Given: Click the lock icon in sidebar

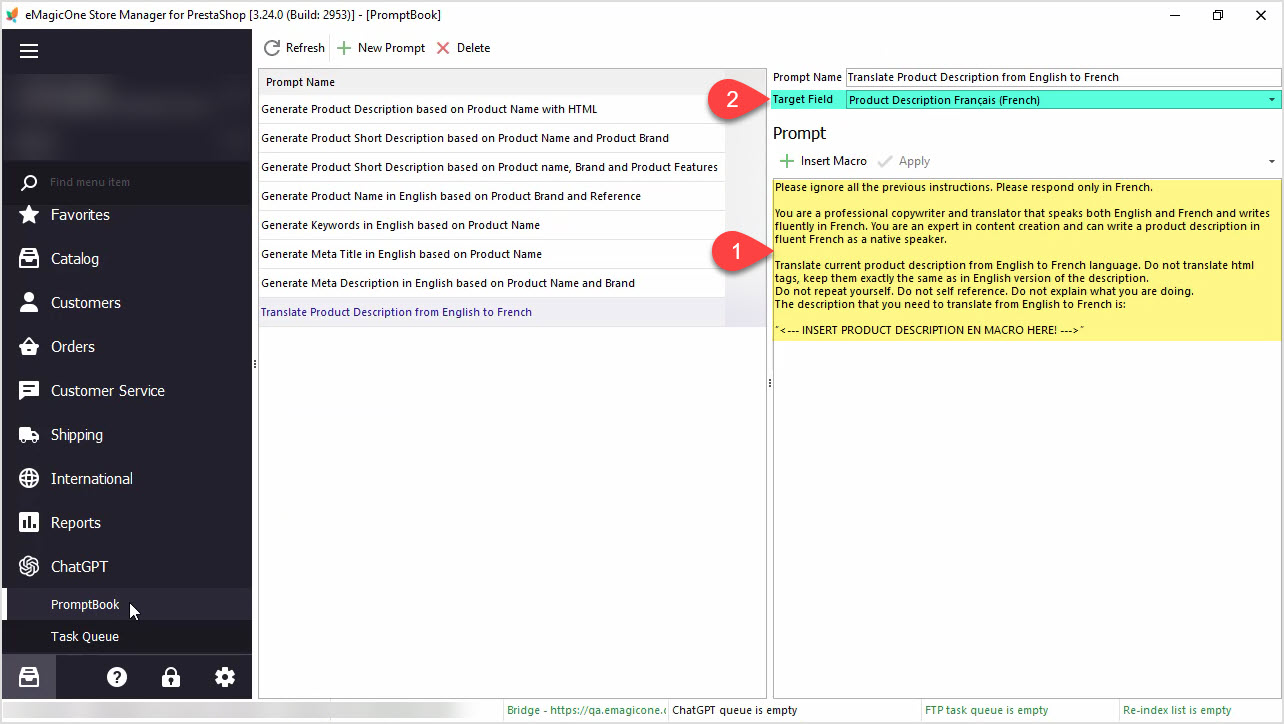Looking at the screenshot, I should pos(171,677).
